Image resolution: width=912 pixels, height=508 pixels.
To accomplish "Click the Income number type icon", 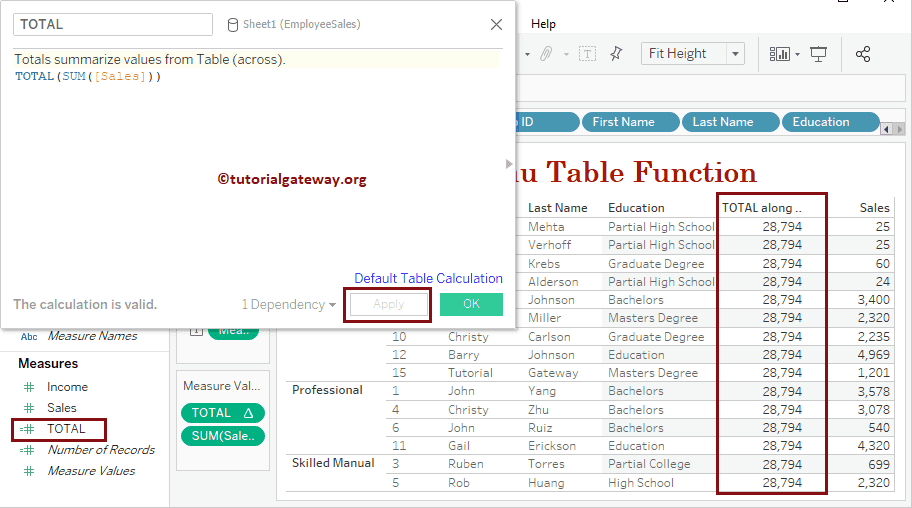I will [28, 387].
